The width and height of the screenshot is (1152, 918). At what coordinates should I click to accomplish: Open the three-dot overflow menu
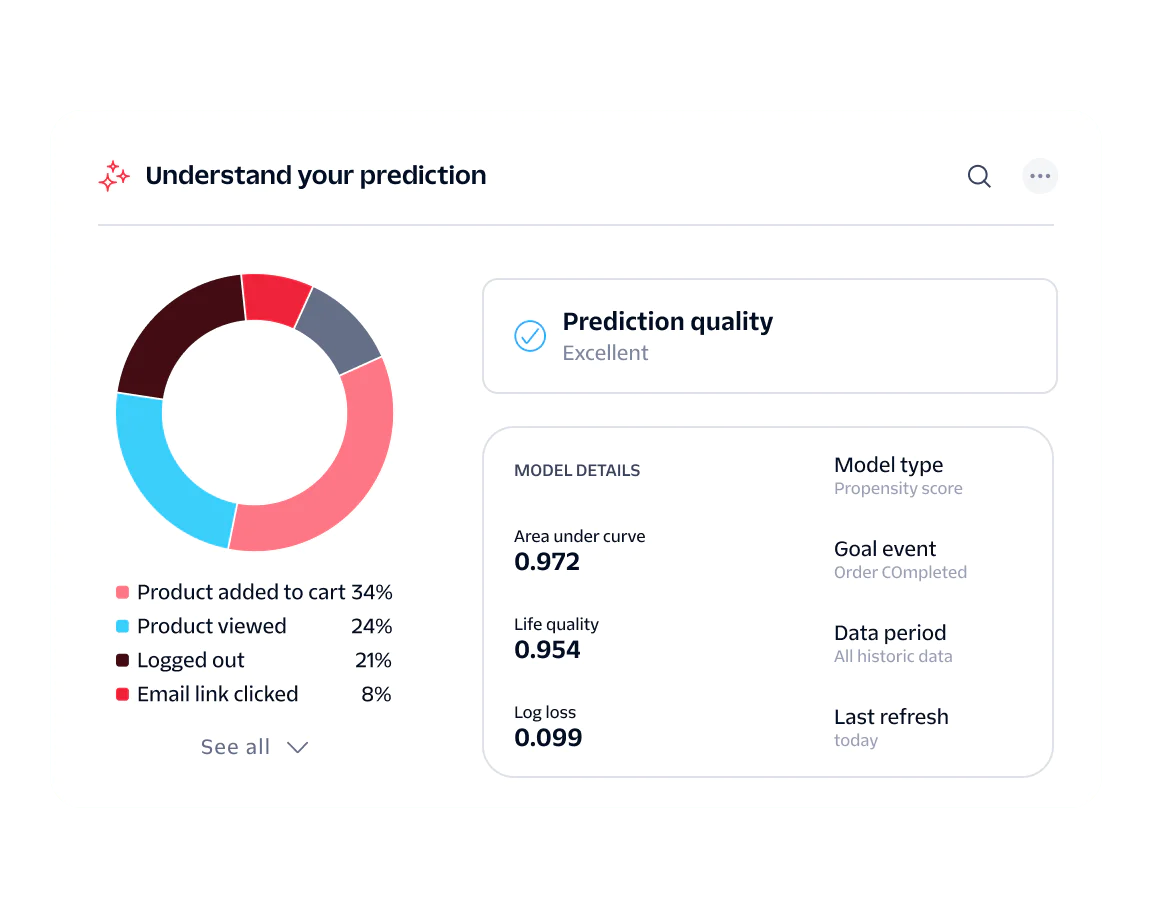click(x=1040, y=176)
